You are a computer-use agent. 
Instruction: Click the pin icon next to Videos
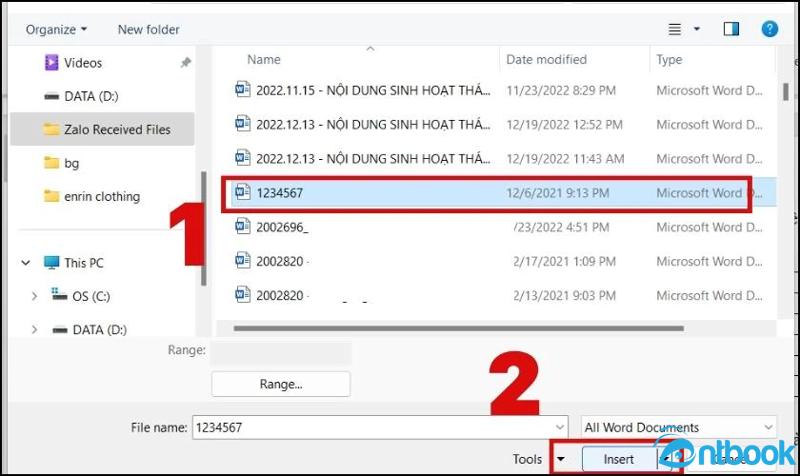(186, 63)
